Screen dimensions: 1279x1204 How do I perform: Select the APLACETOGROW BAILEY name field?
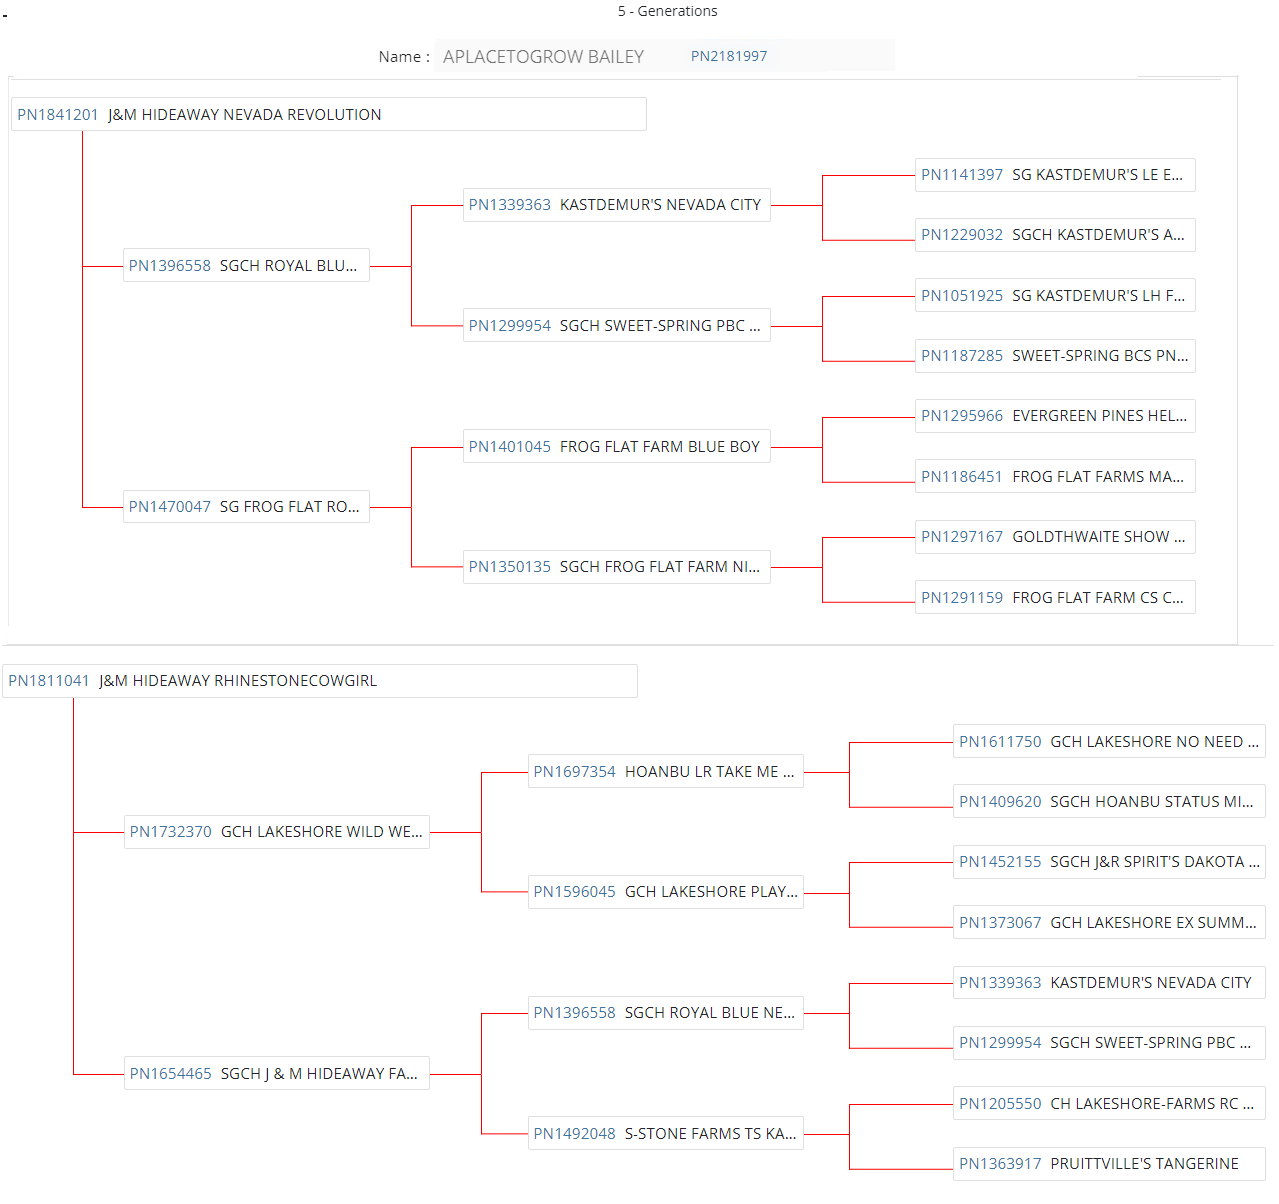[543, 57]
